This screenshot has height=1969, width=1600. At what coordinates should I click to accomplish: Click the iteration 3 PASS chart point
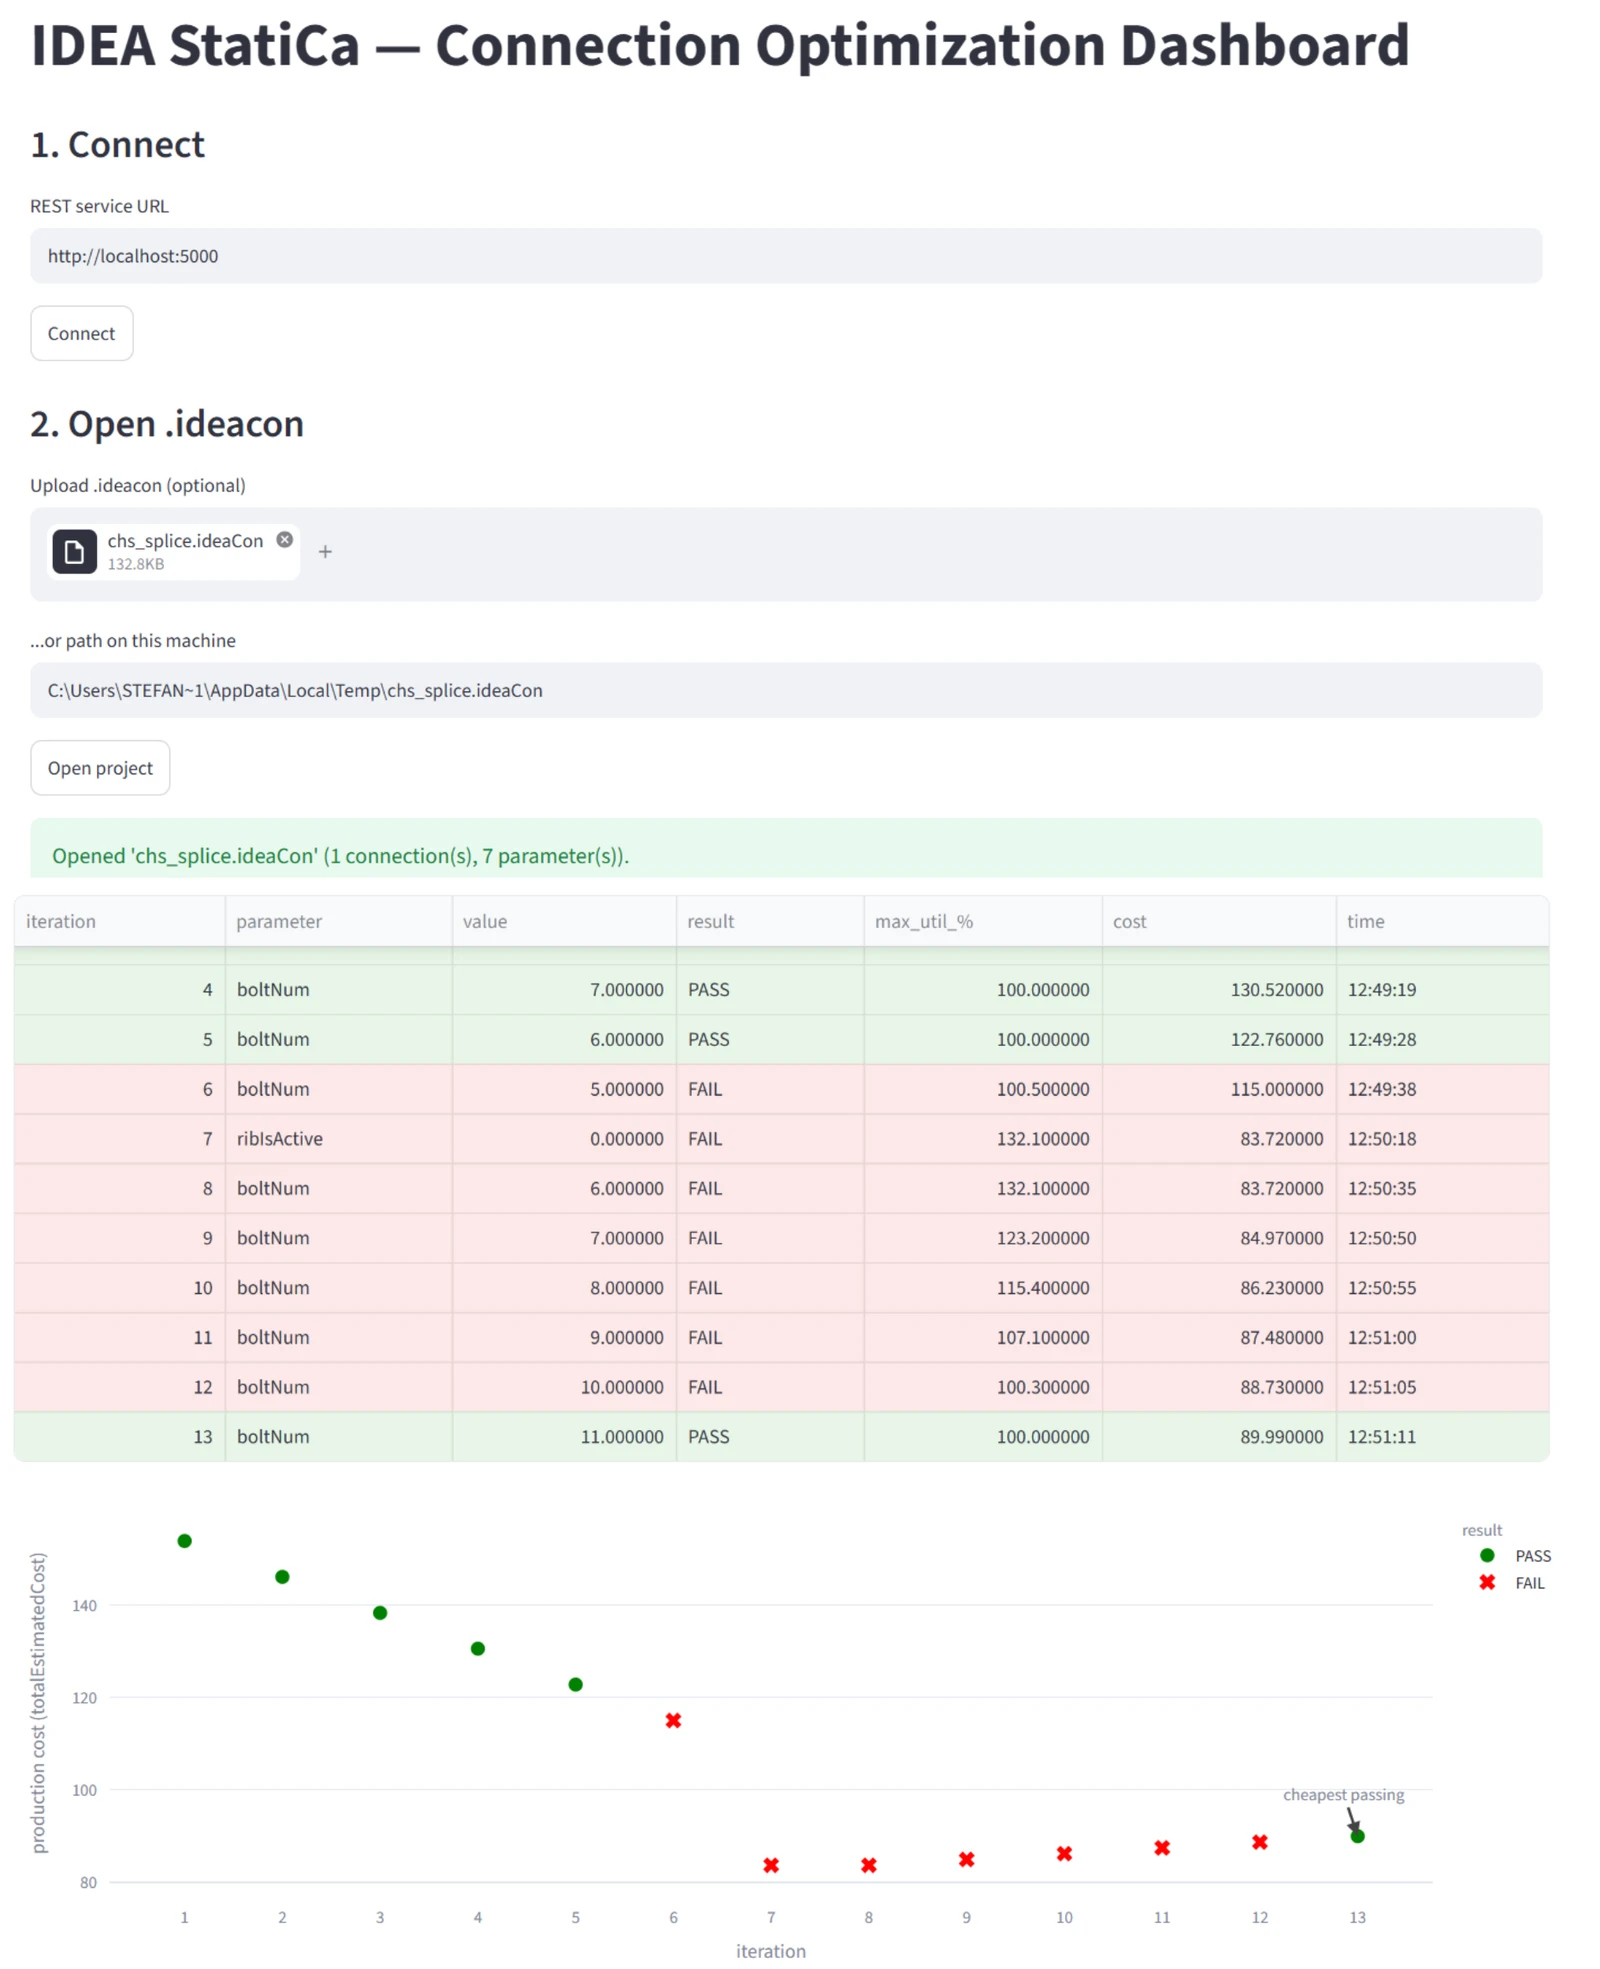coord(380,1613)
